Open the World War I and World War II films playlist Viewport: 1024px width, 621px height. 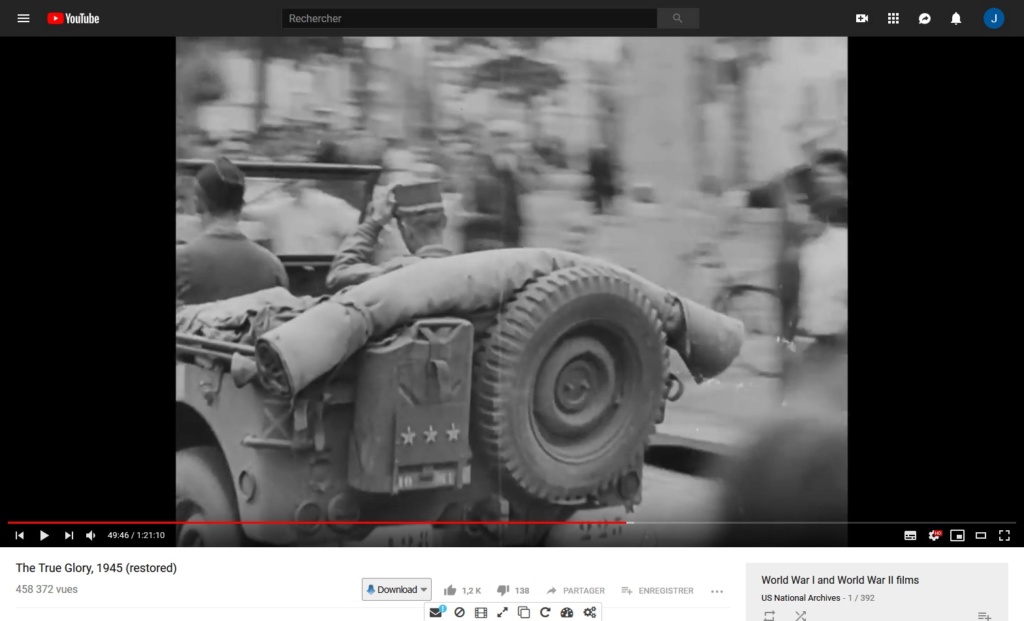pos(840,580)
